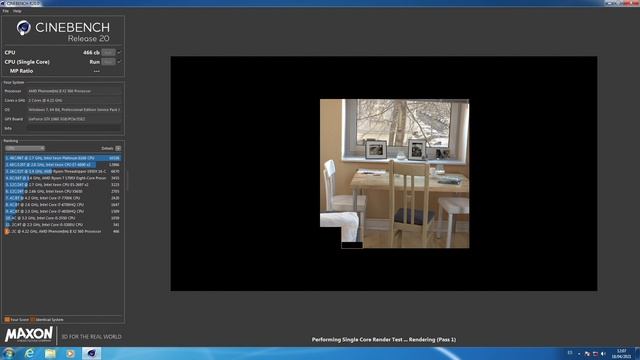Open the ranking type CPU dropdown
The height and width of the screenshot is (360, 640).
[25, 148]
